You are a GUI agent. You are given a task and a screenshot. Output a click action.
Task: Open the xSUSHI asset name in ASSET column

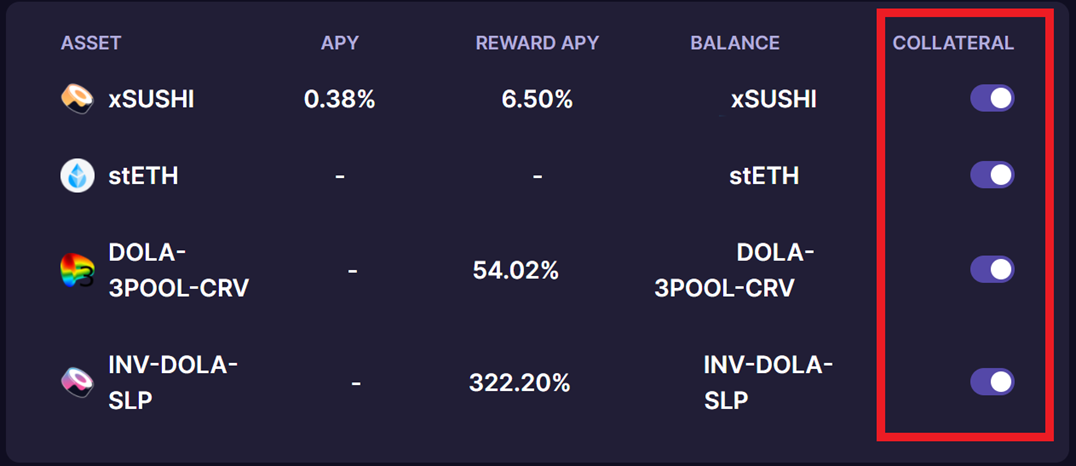[151, 100]
